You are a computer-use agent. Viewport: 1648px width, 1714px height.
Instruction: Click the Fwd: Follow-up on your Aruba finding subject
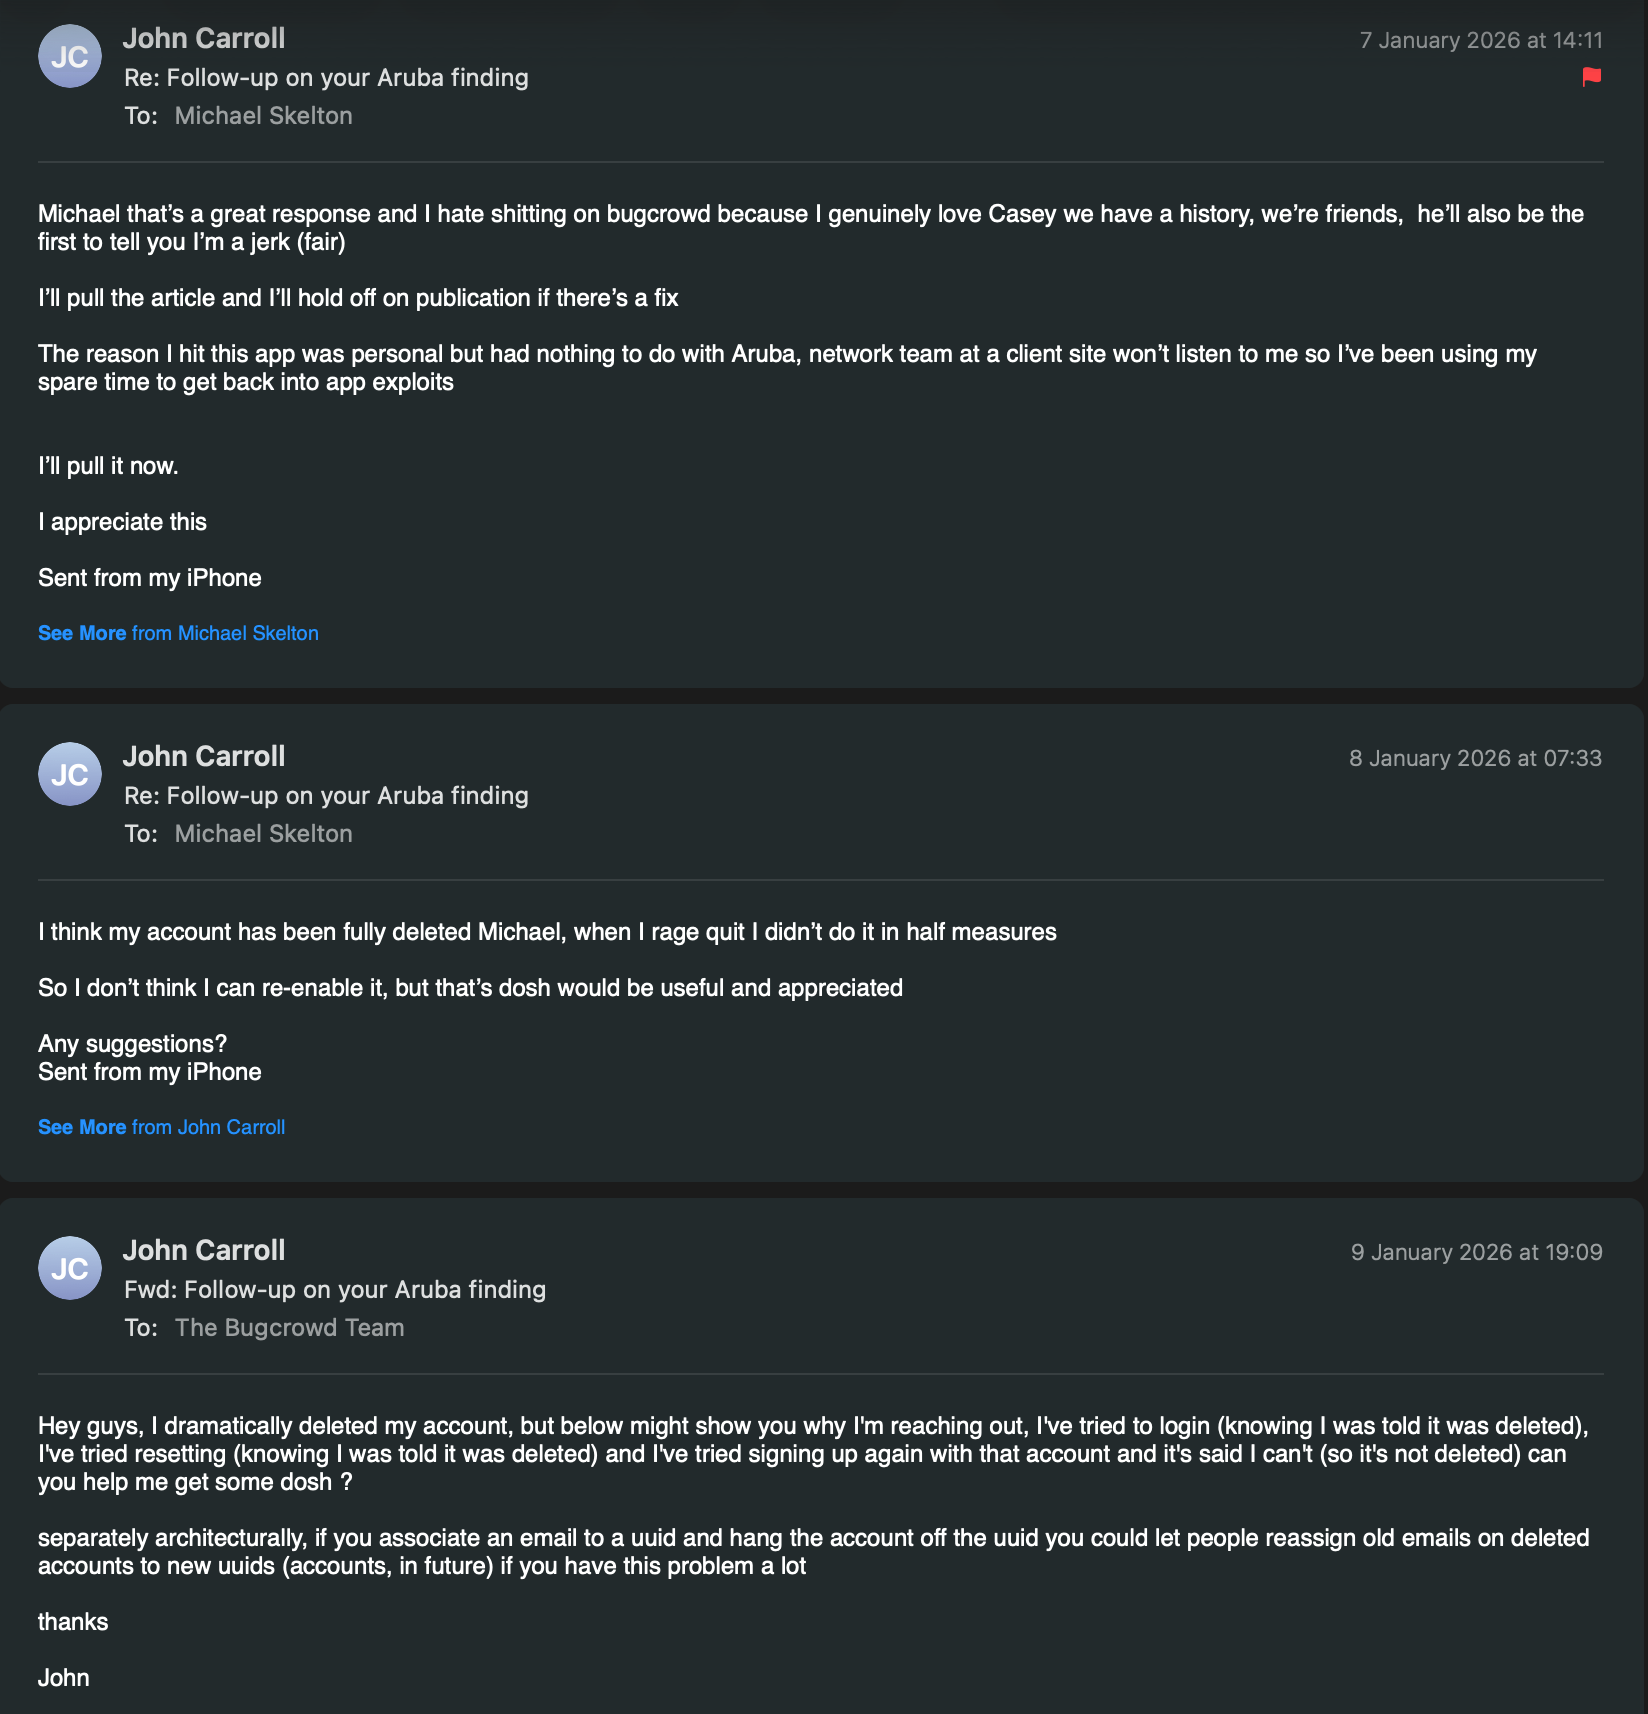click(335, 1290)
